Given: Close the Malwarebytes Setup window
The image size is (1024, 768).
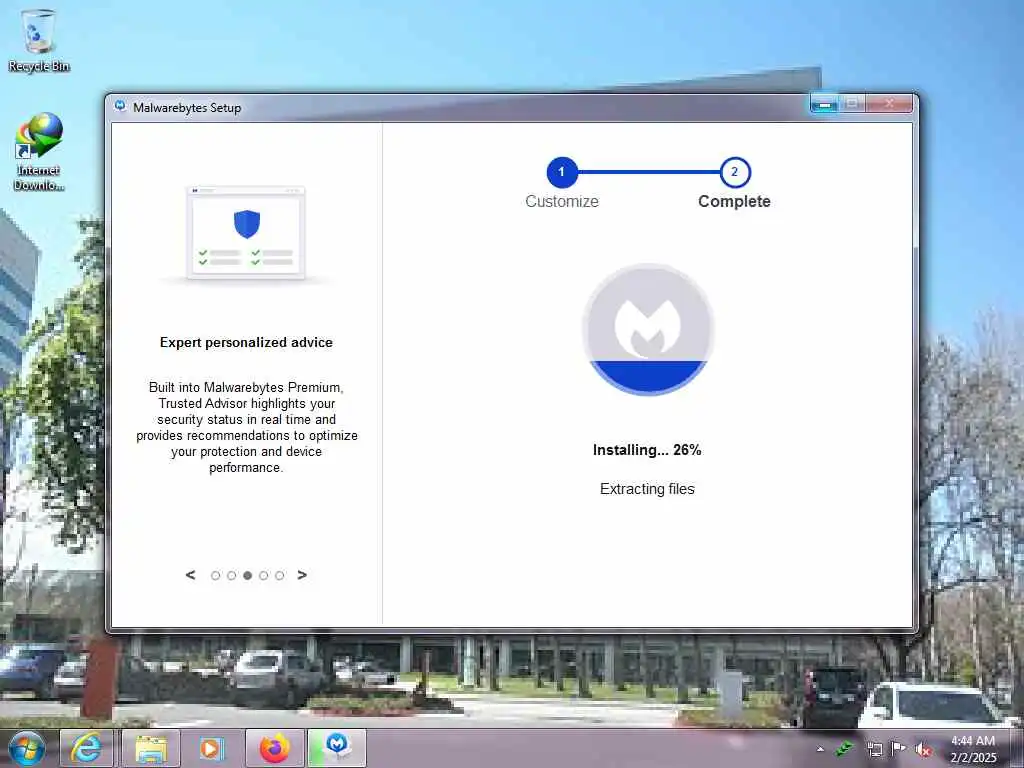Looking at the screenshot, I should point(889,103).
